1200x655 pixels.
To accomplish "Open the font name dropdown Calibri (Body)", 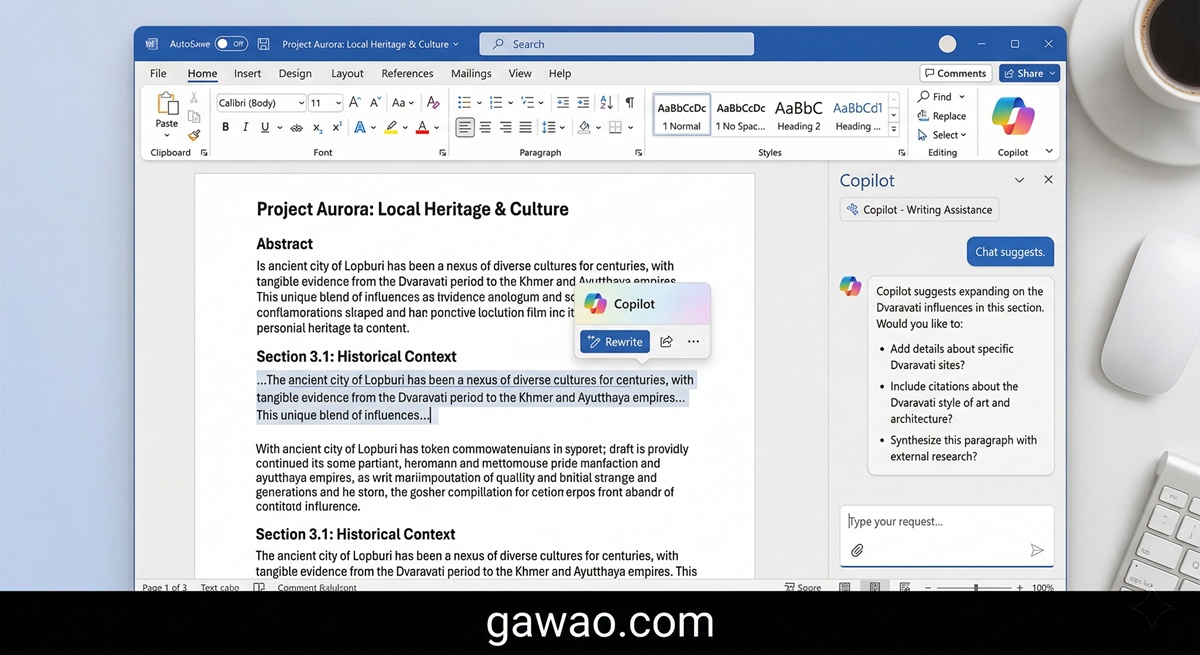I will [261, 103].
